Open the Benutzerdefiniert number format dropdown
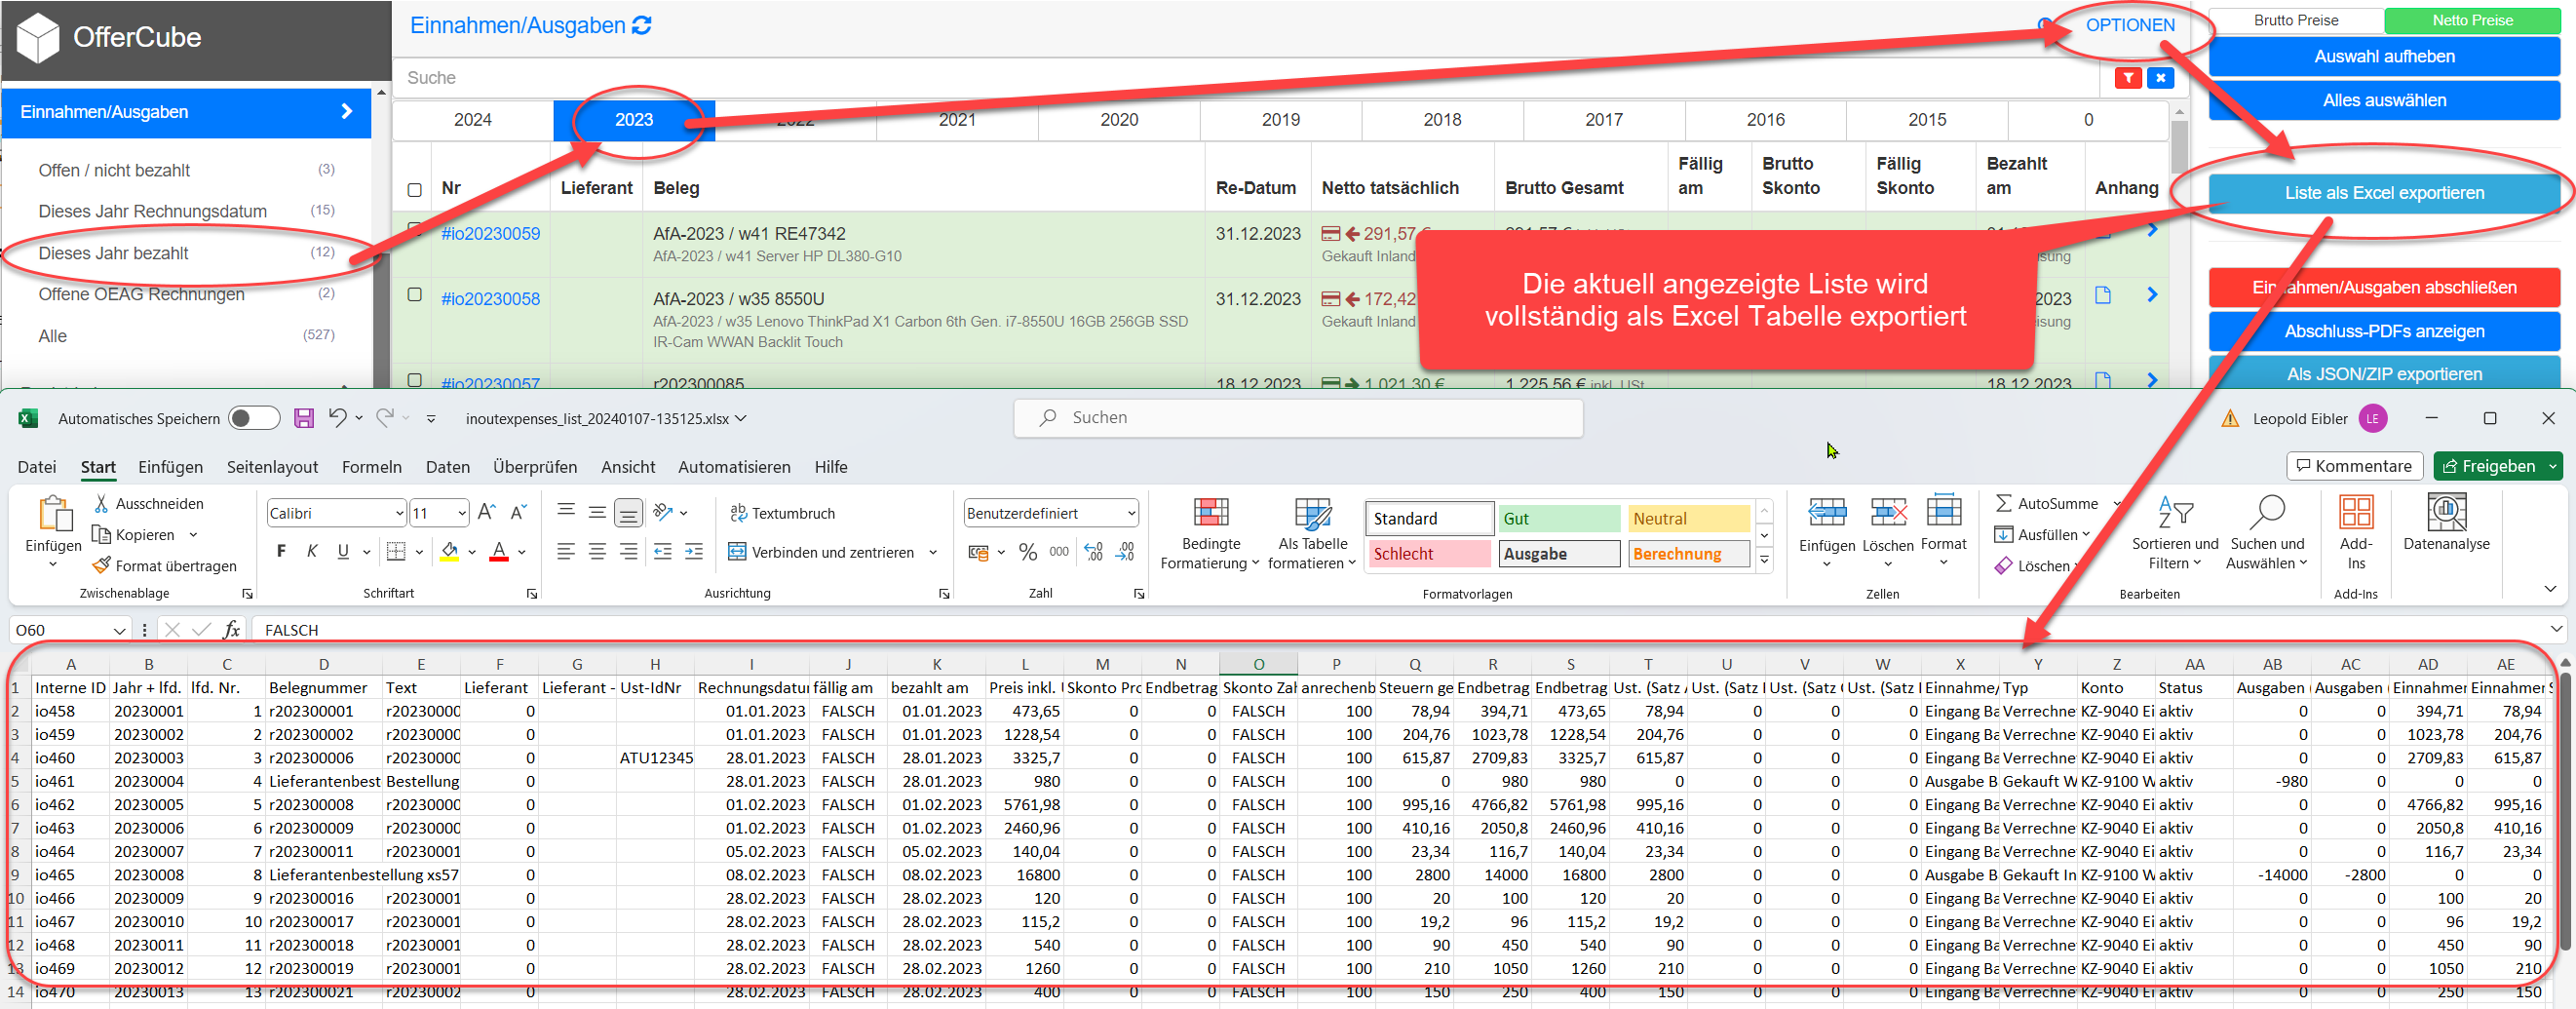Screen dimensions: 2576x1009 tap(1131, 513)
